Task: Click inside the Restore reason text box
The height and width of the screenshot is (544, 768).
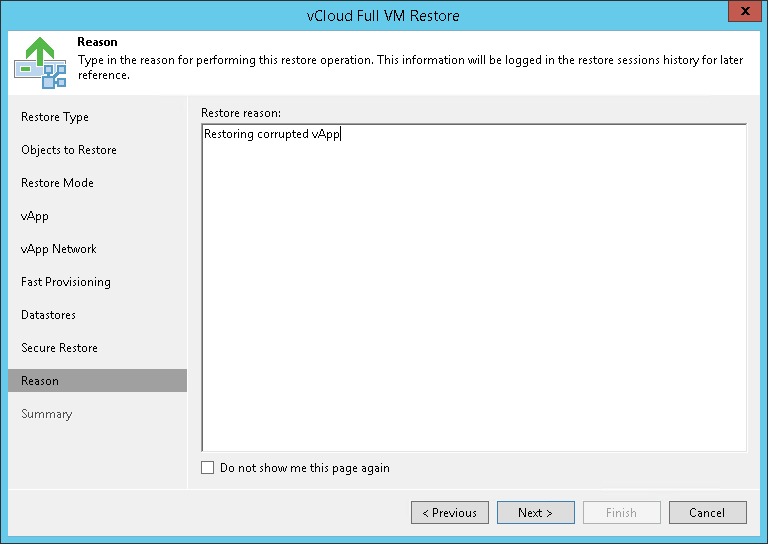Action: point(473,290)
